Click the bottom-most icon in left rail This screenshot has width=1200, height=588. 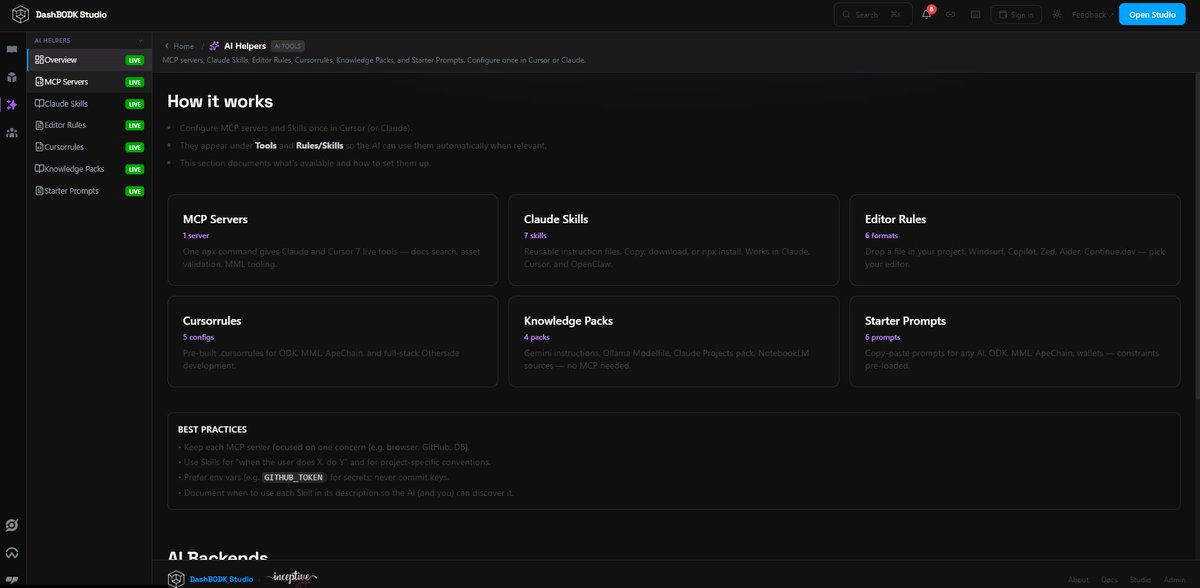(12, 579)
